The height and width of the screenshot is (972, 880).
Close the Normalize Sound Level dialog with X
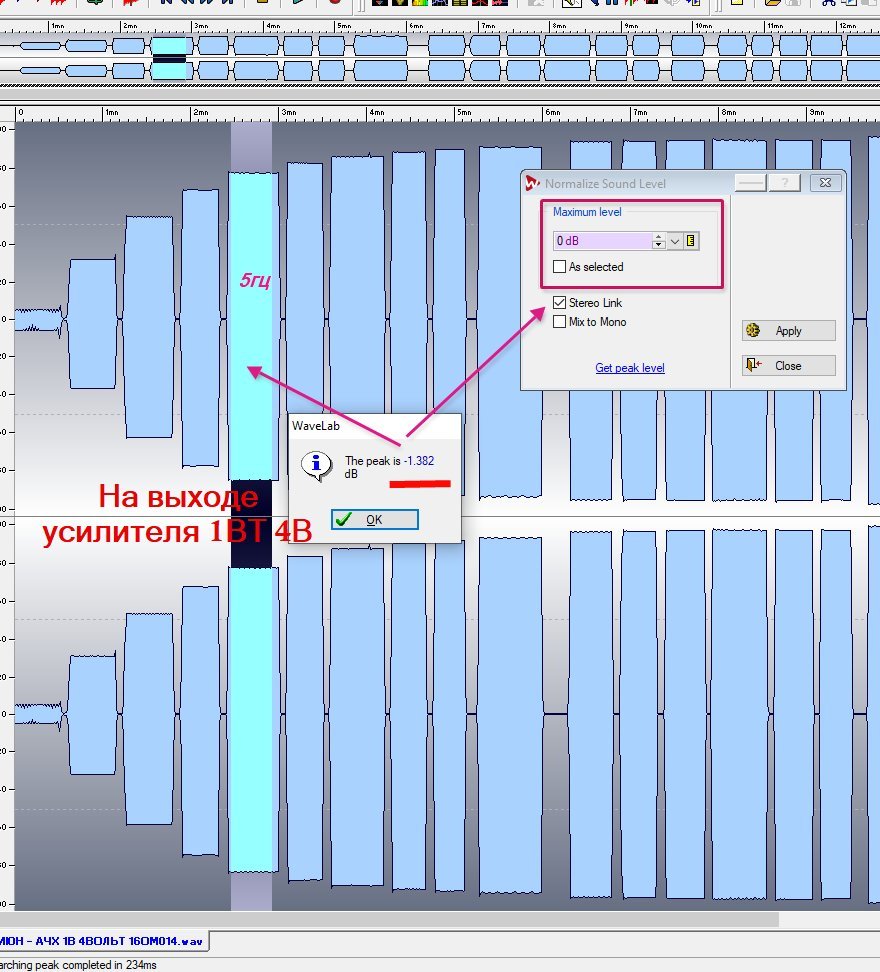824,183
